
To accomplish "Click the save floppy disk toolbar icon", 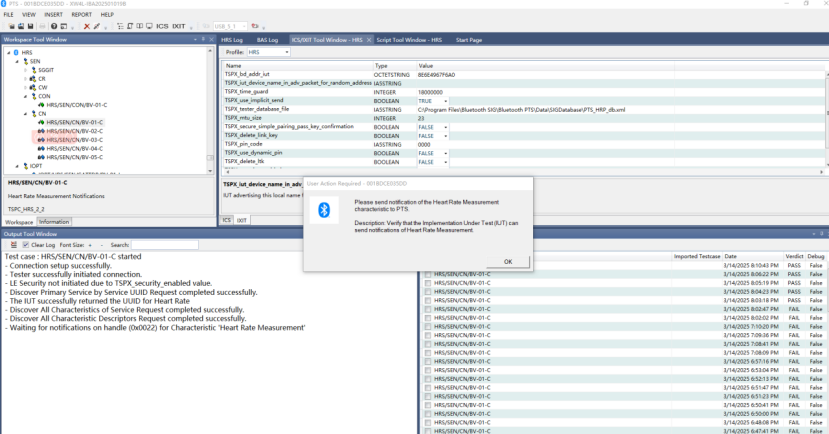I will click(x=30, y=26).
